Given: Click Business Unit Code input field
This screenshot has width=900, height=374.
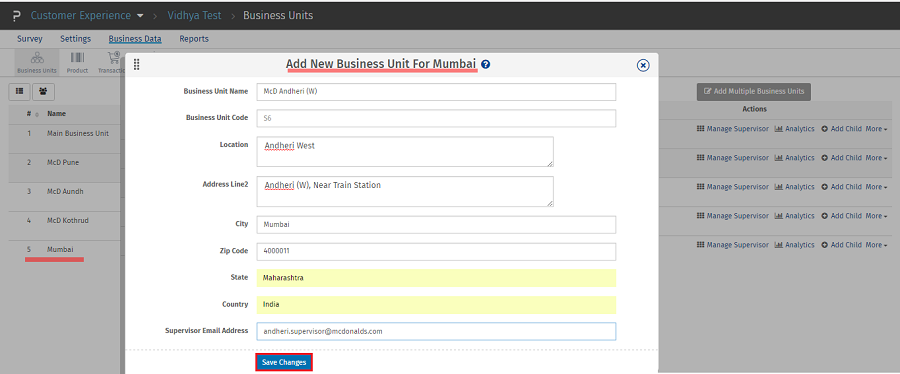Looking at the screenshot, I should 436,118.
